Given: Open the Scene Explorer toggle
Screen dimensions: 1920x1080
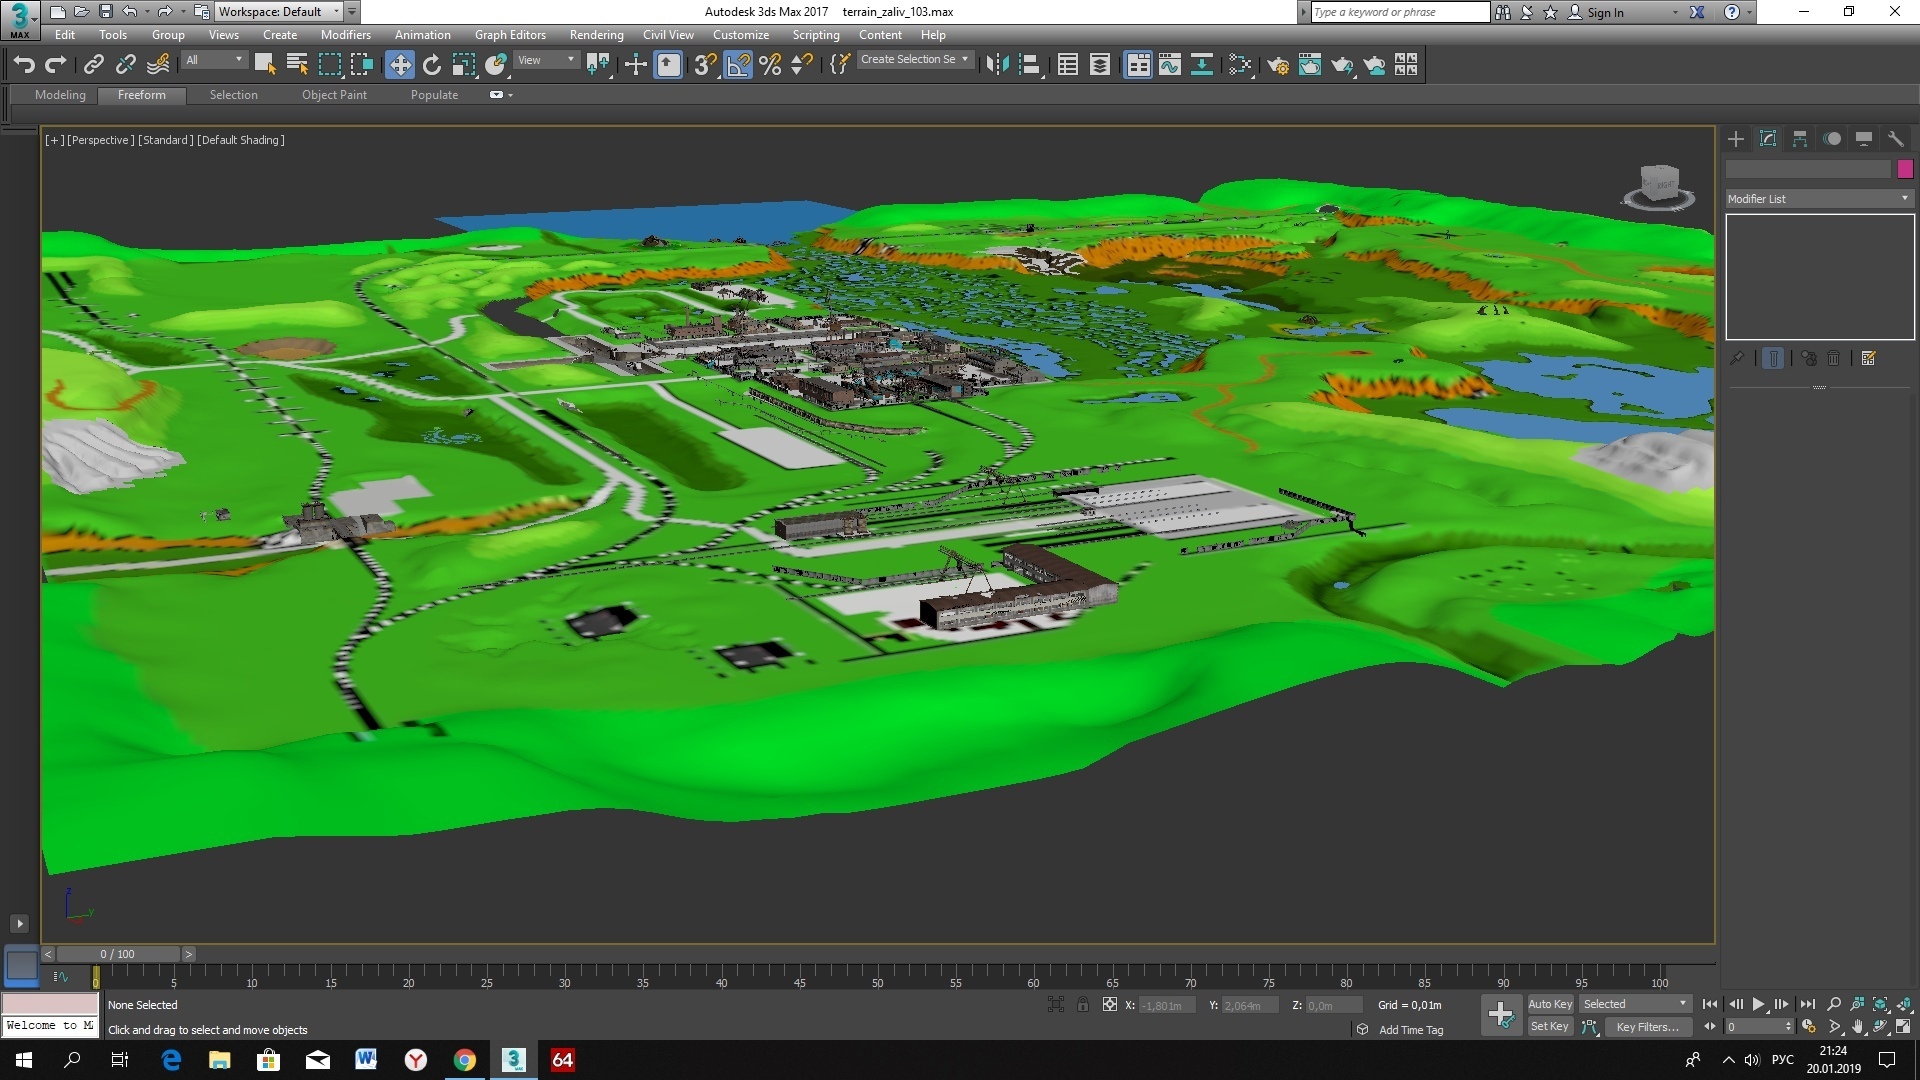Looking at the screenshot, I should [1068, 65].
